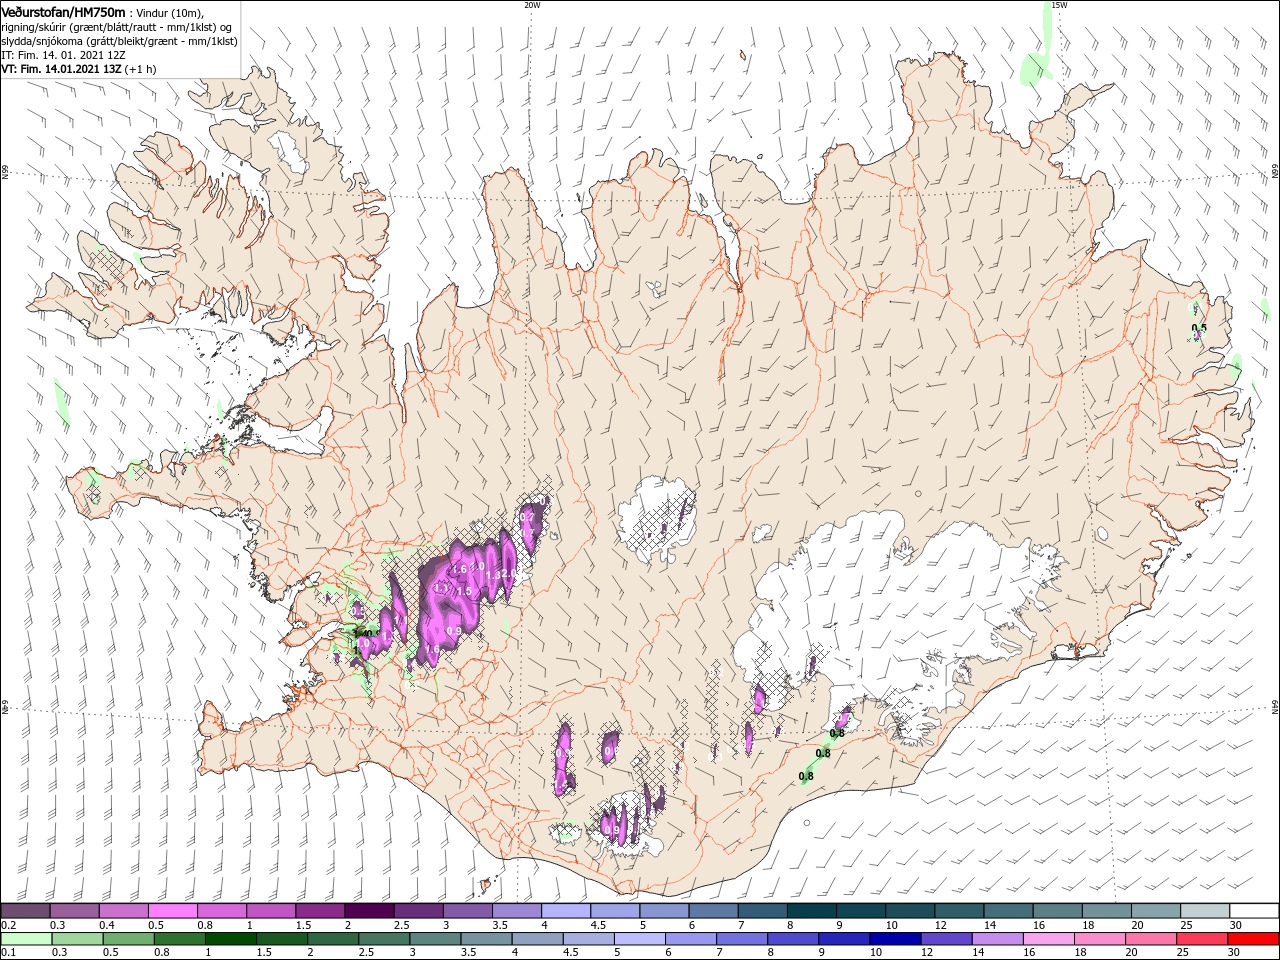
Task: Click the 20W longitude label
Action: click(532, 5)
